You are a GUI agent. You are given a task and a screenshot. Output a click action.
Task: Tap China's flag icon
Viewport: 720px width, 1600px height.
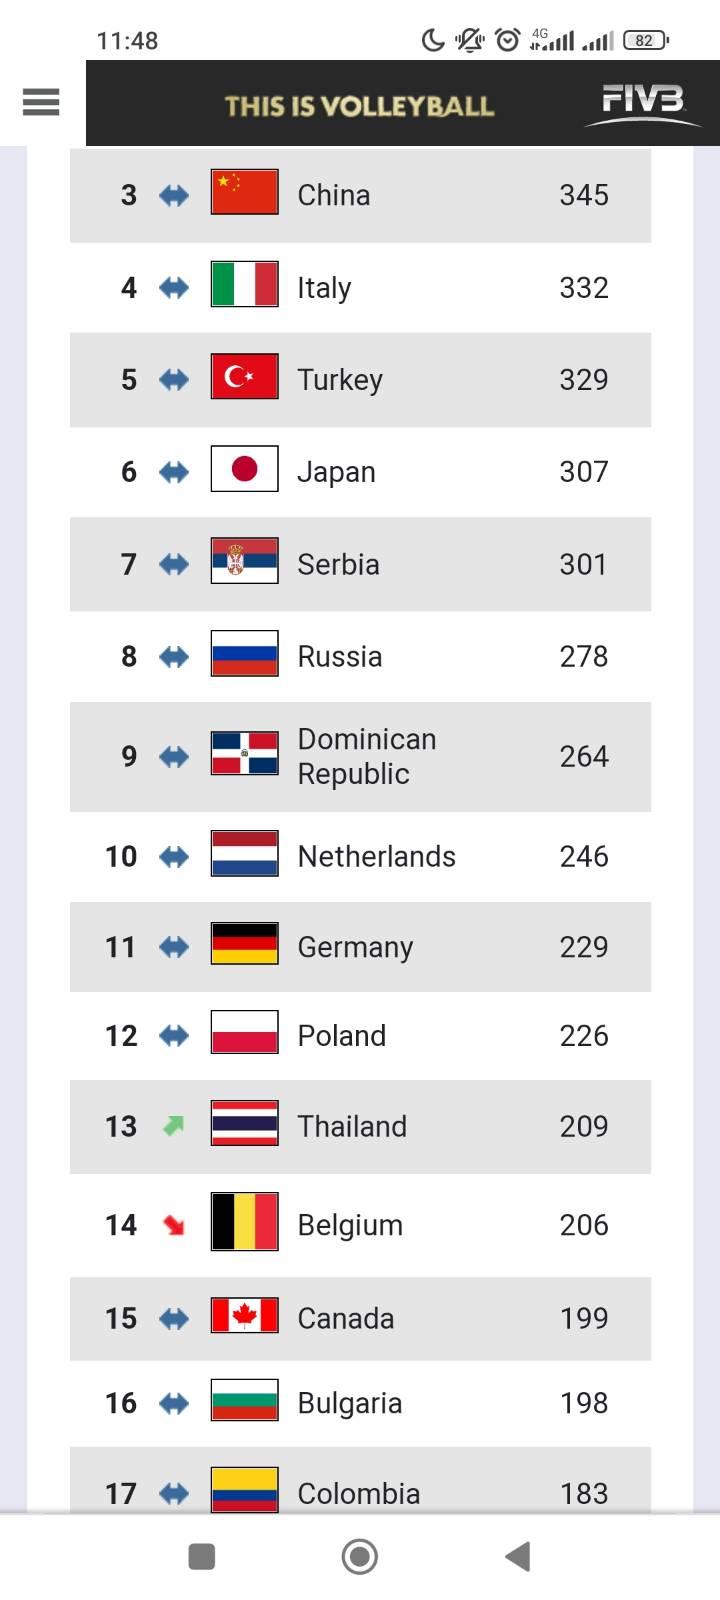[x=244, y=192]
